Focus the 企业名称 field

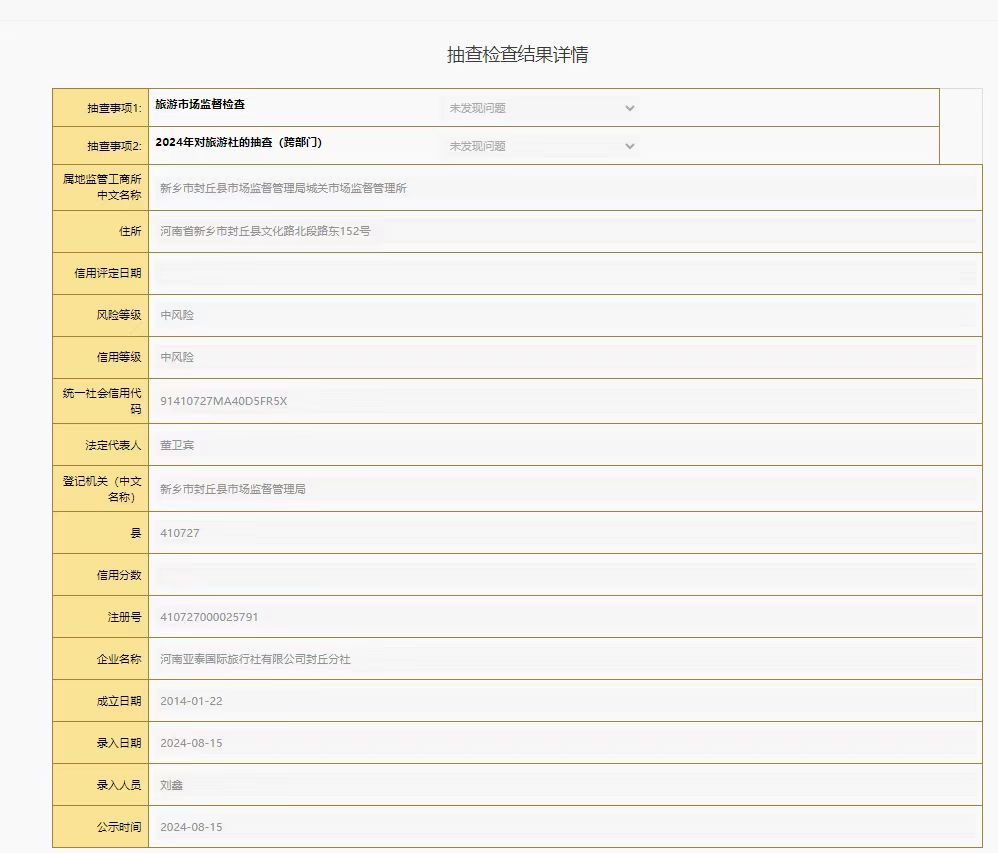coord(565,660)
